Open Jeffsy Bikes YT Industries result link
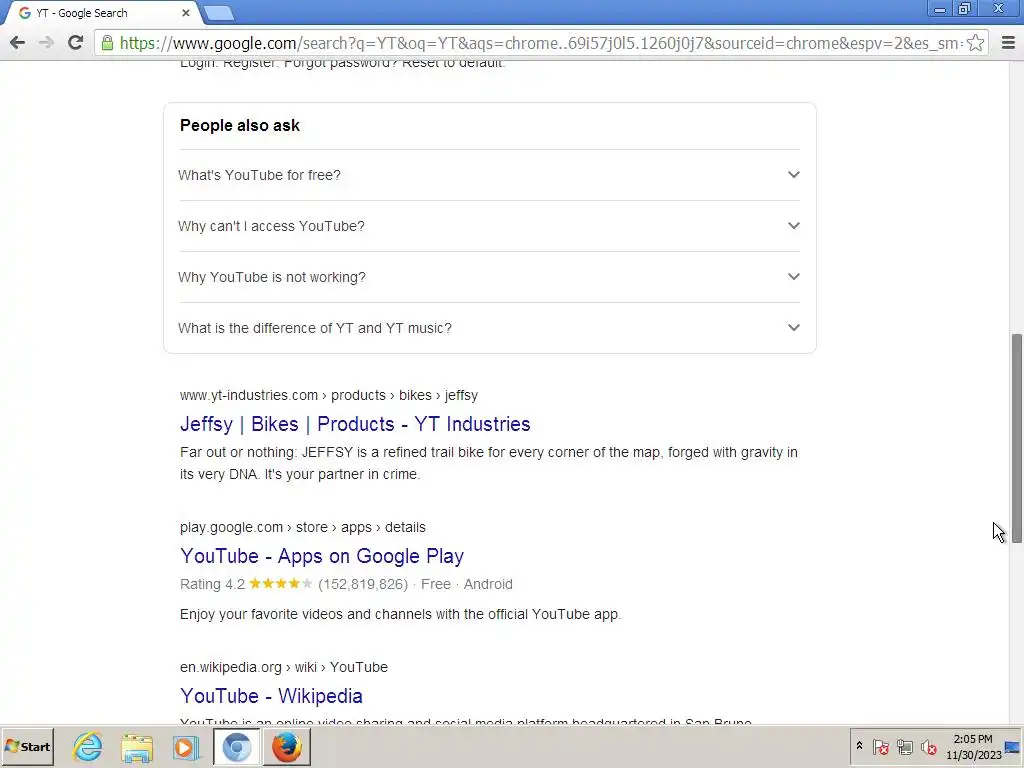1024x768 pixels. click(x=355, y=424)
